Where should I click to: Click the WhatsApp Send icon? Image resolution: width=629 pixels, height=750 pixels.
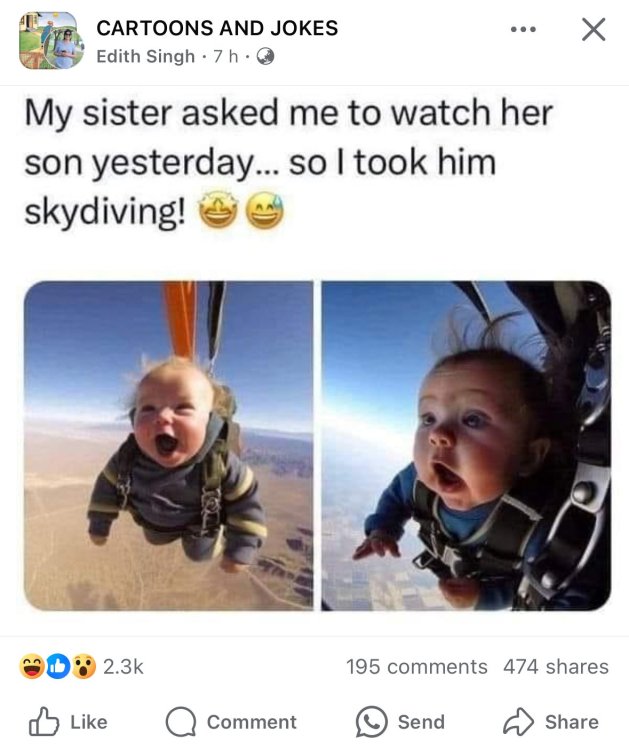pyautogui.click(x=371, y=722)
